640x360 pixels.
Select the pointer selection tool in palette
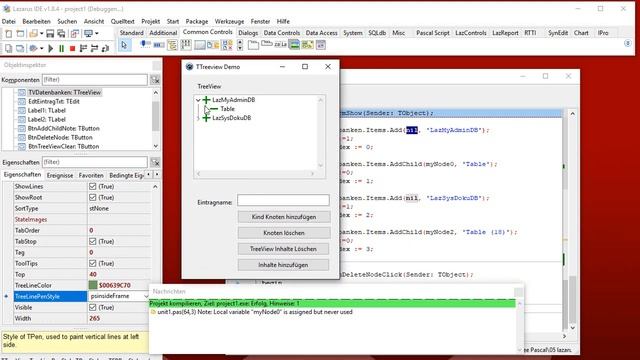coord(124,45)
